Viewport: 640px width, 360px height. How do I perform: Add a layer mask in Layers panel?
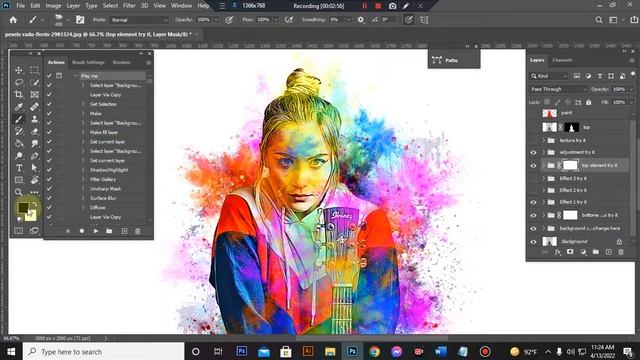pyautogui.click(x=570, y=252)
